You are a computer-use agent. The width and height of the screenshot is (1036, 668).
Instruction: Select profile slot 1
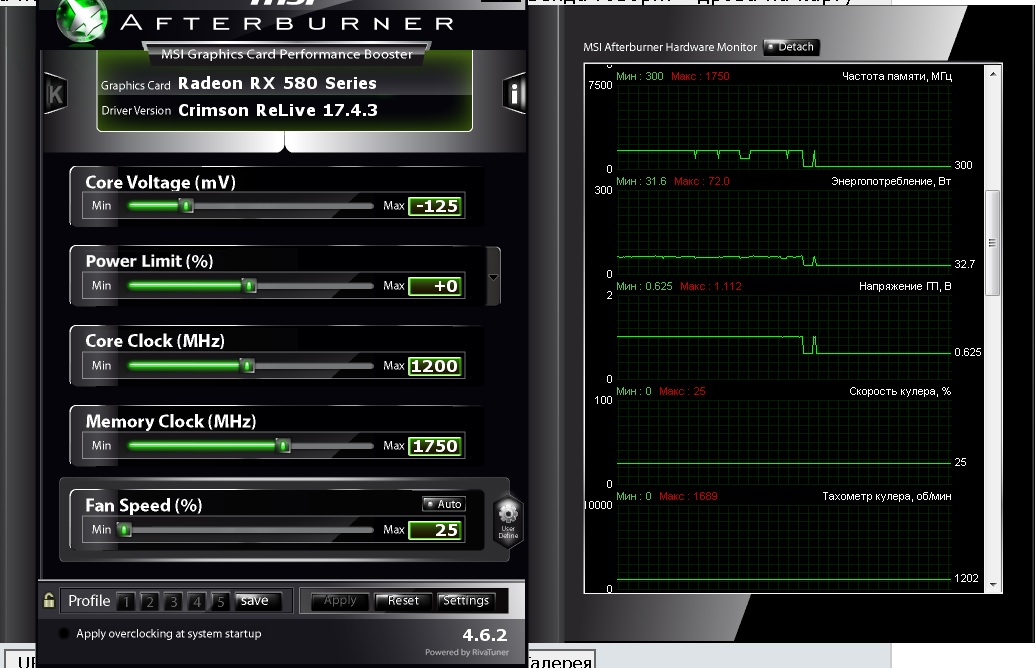tap(126, 601)
